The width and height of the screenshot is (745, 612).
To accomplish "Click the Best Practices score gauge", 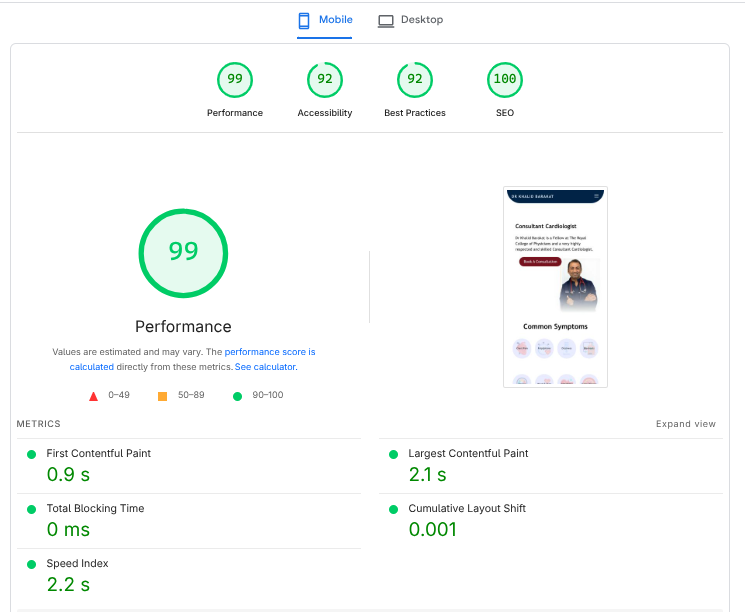I will tap(415, 80).
